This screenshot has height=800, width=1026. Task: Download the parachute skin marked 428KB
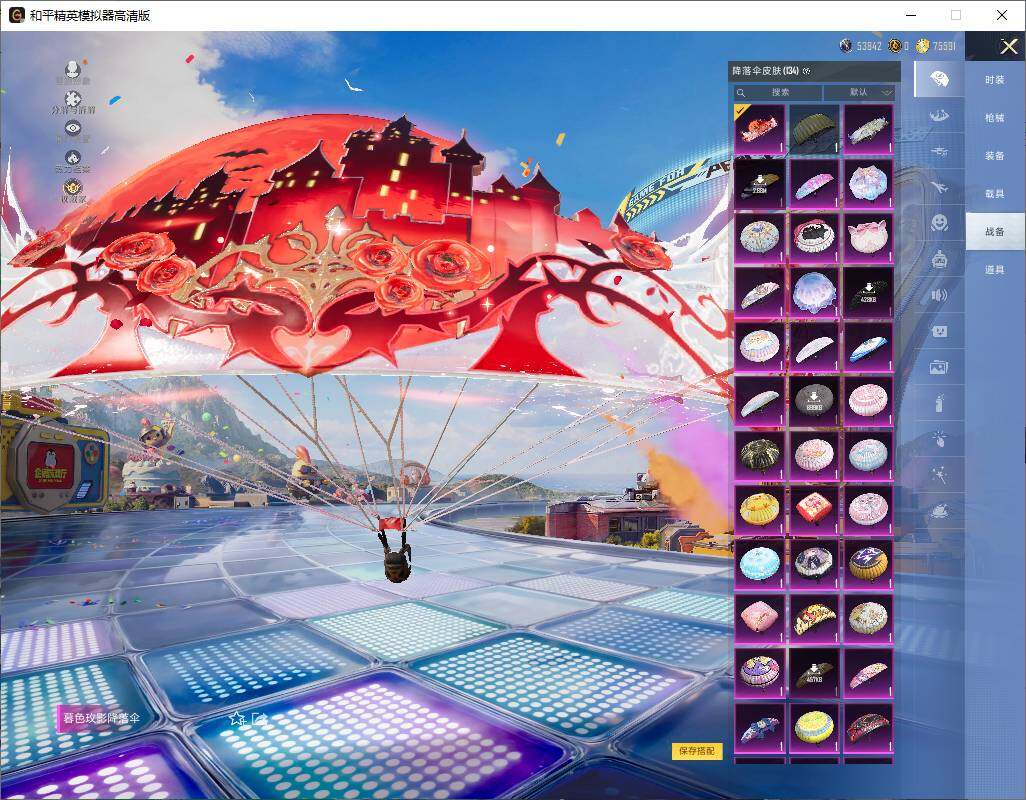point(868,292)
